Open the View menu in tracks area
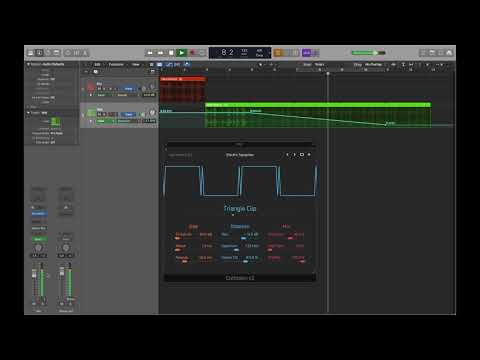This screenshot has height=360, width=480. coord(136,64)
